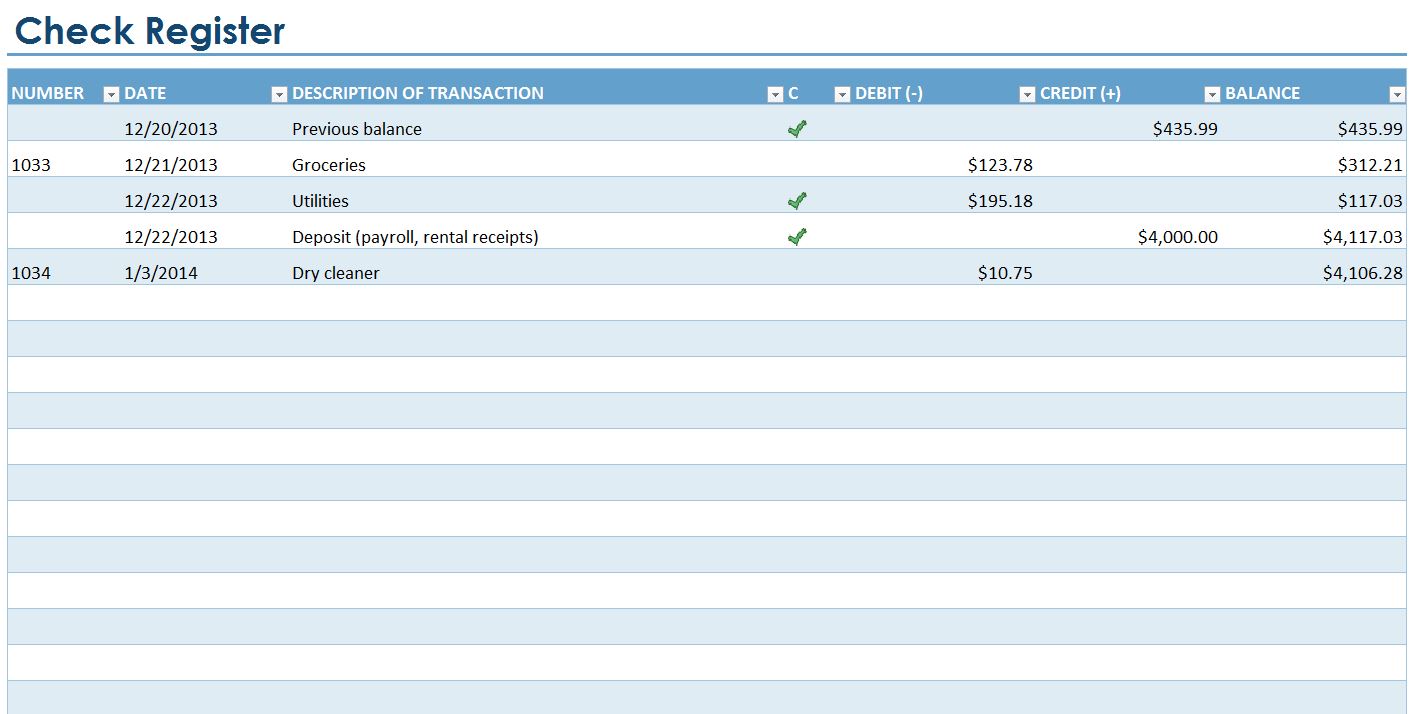The height and width of the screenshot is (714, 1415).
Task: Click the cleared checkmark on the Deposit row
Action: pos(796,236)
